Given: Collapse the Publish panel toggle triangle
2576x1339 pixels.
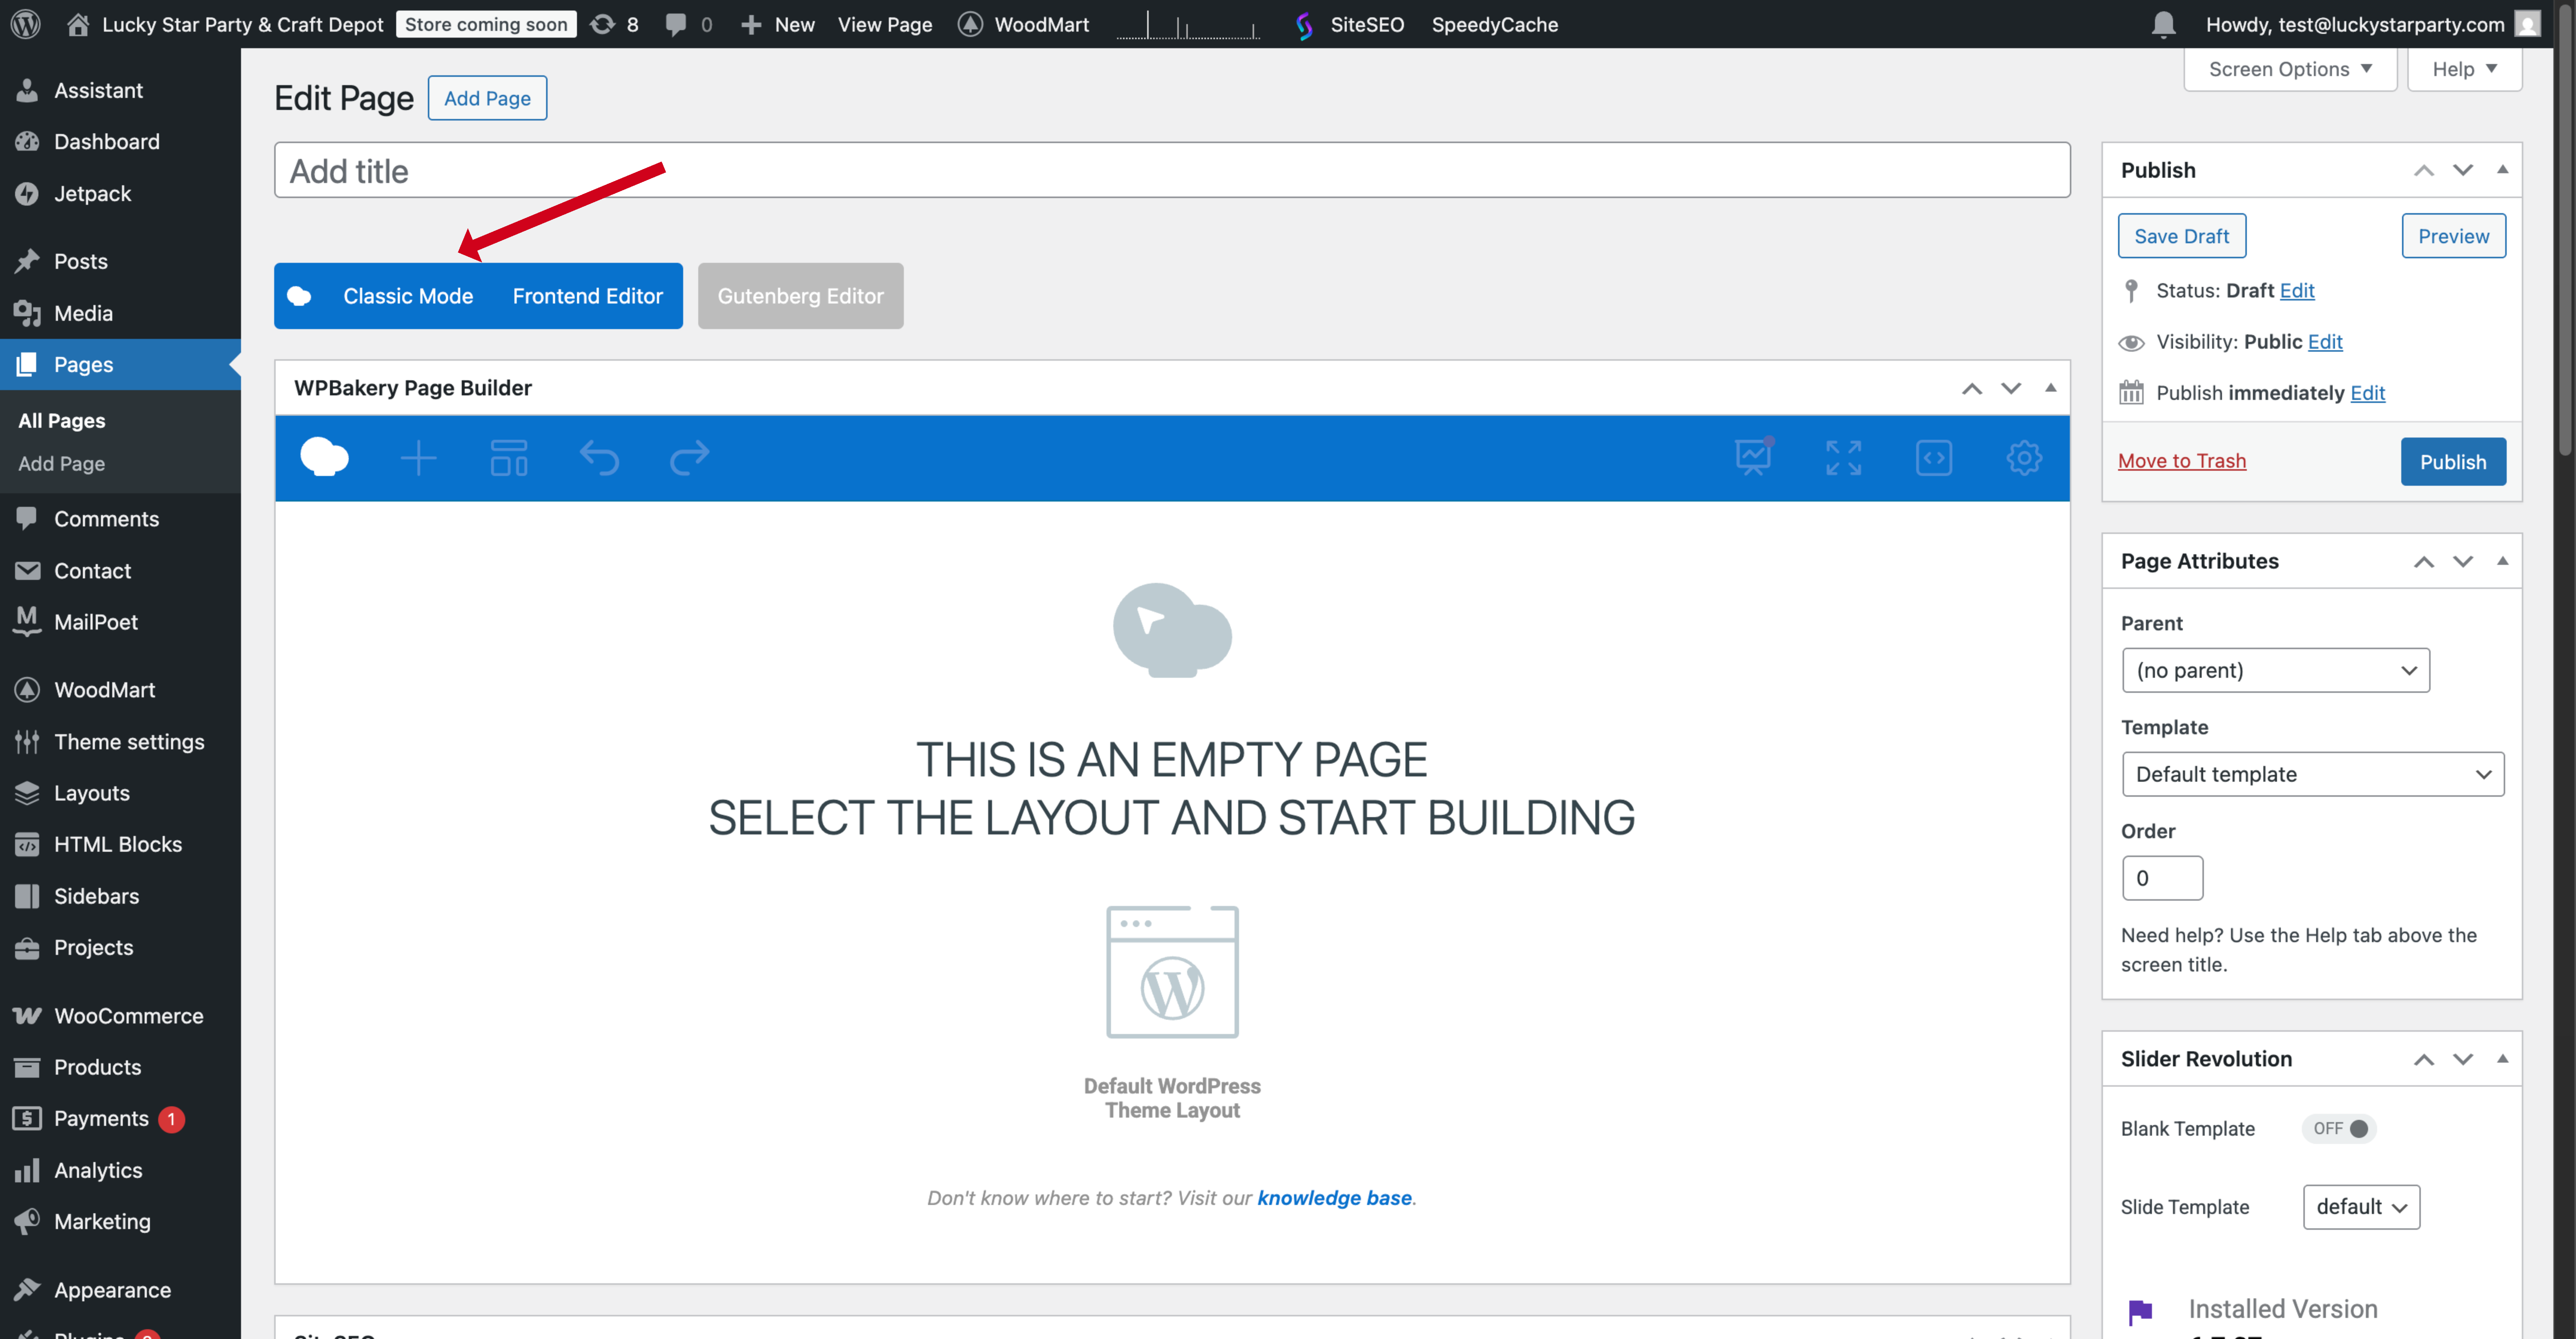Looking at the screenshot, I should 2502,170.
